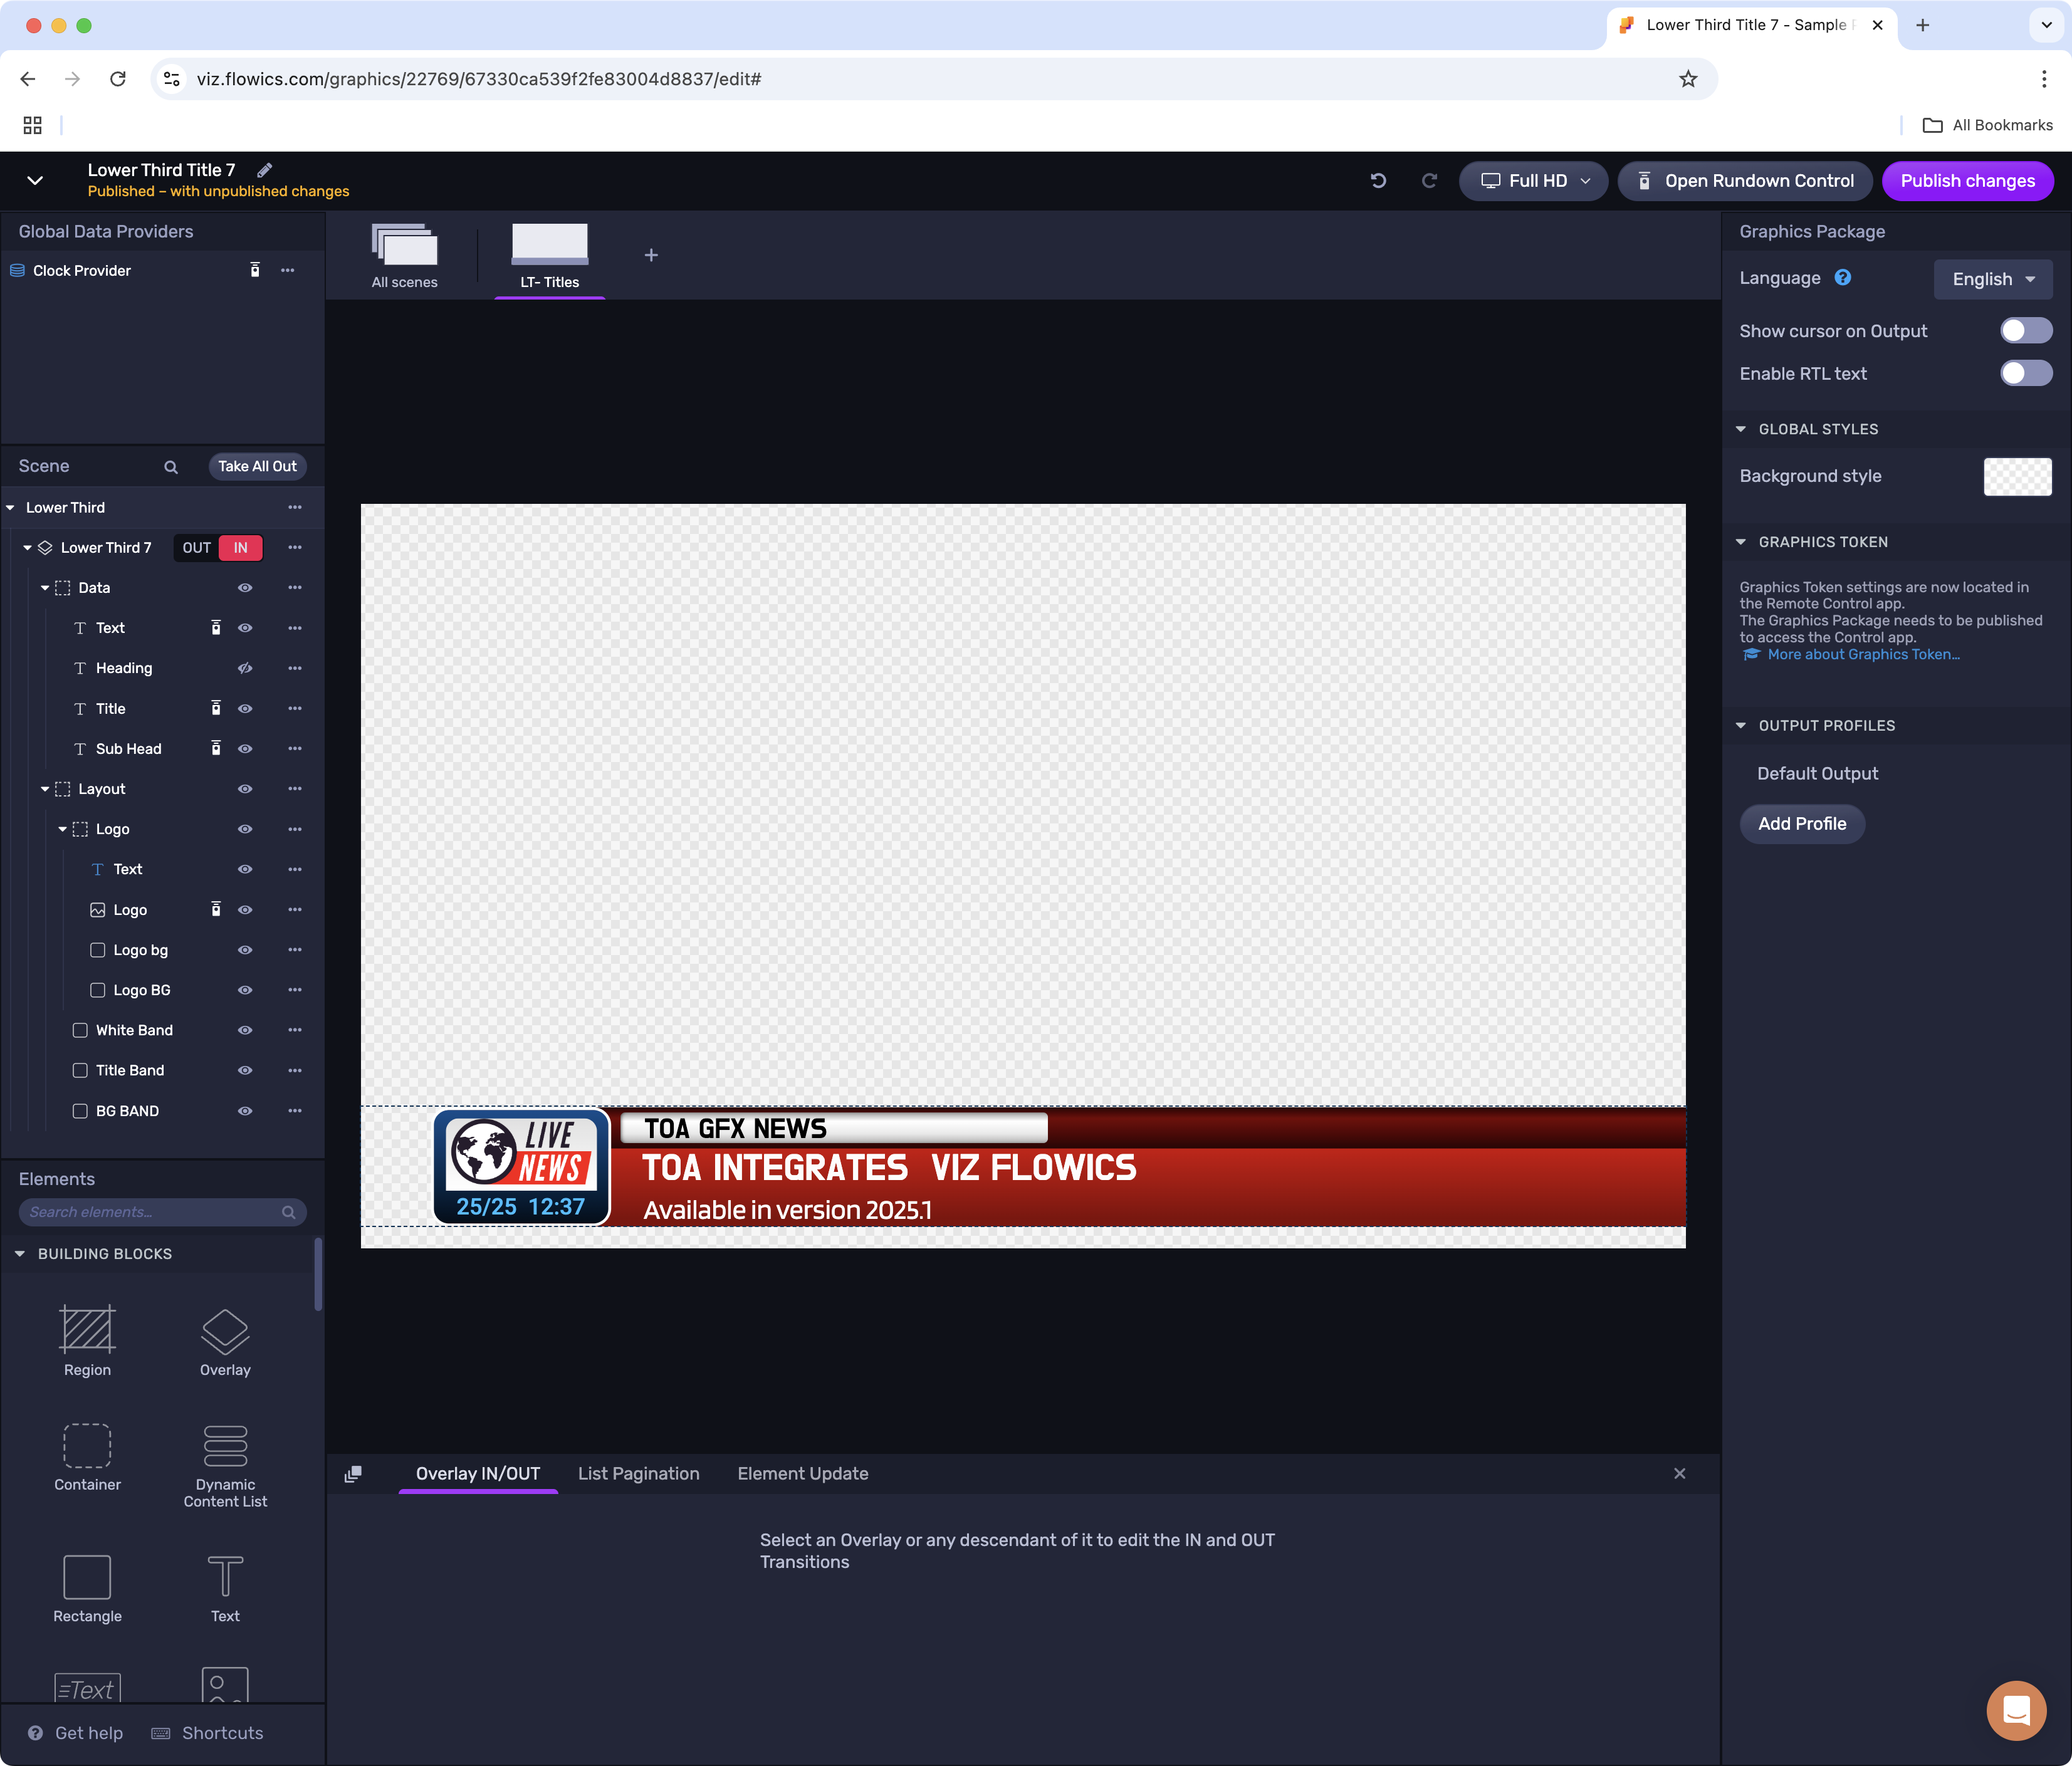The height and width of the screenshot is (1766, 2072).
Task: Hide the Logo bg layer
Action: 245,951
